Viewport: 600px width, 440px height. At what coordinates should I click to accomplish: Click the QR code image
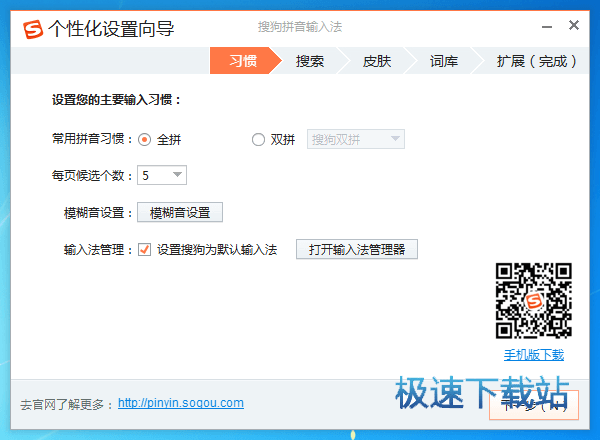pos(533,301)
